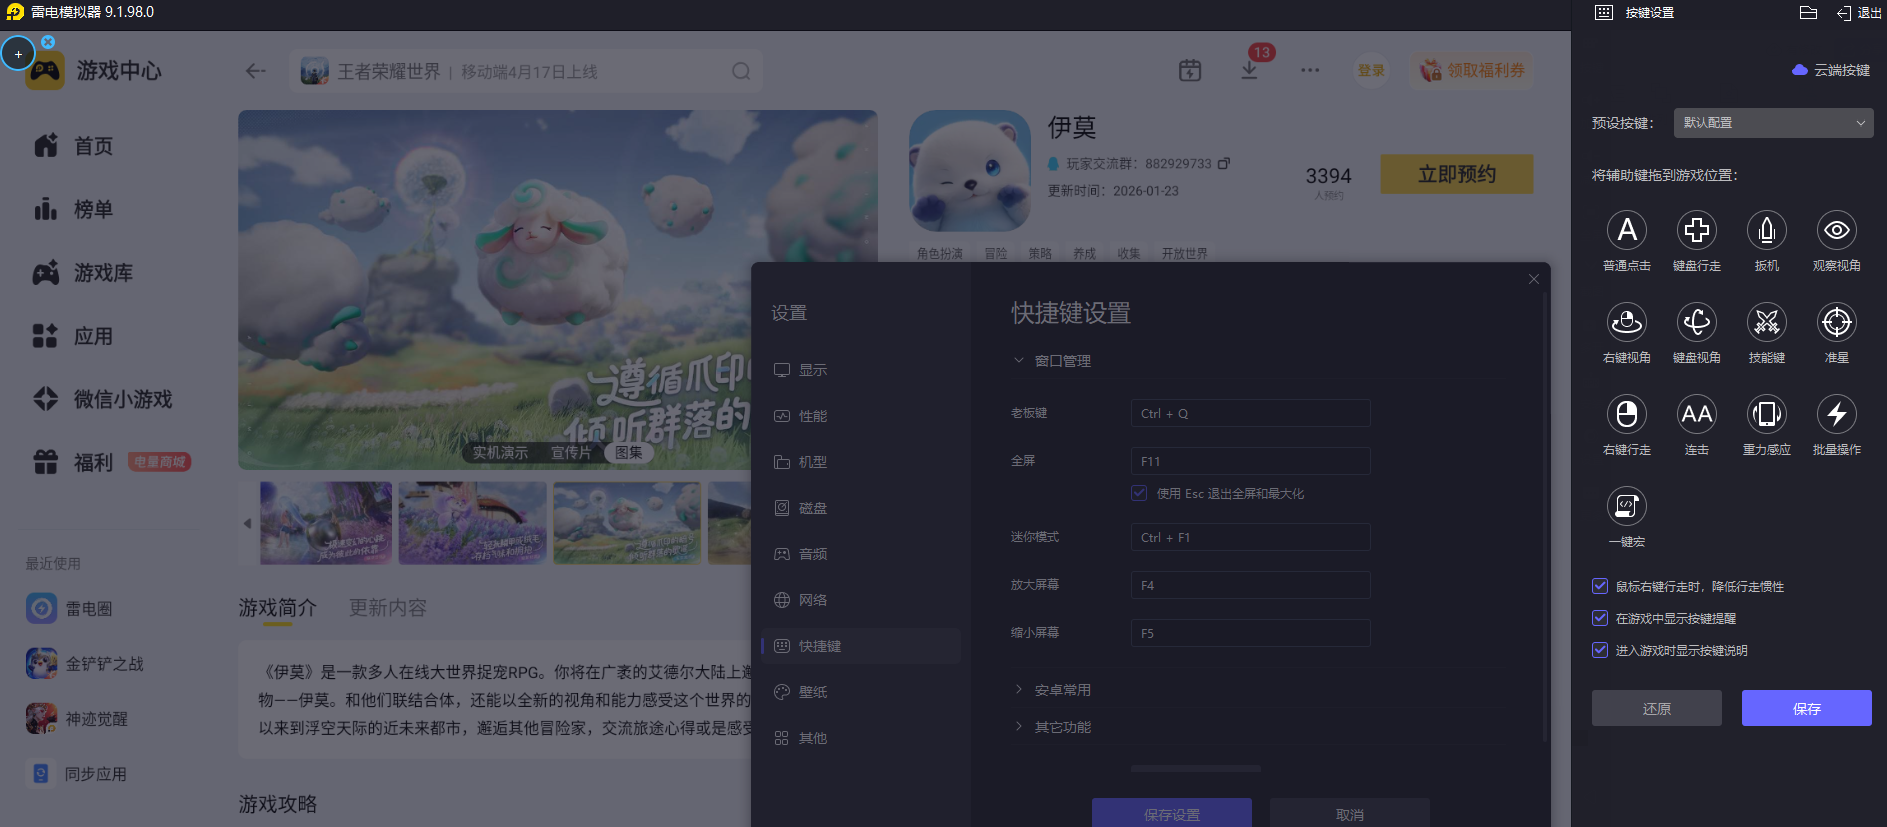Open 游戏库 in the sidebar
The image size is (1887, 827).
[x=83, y=273]
